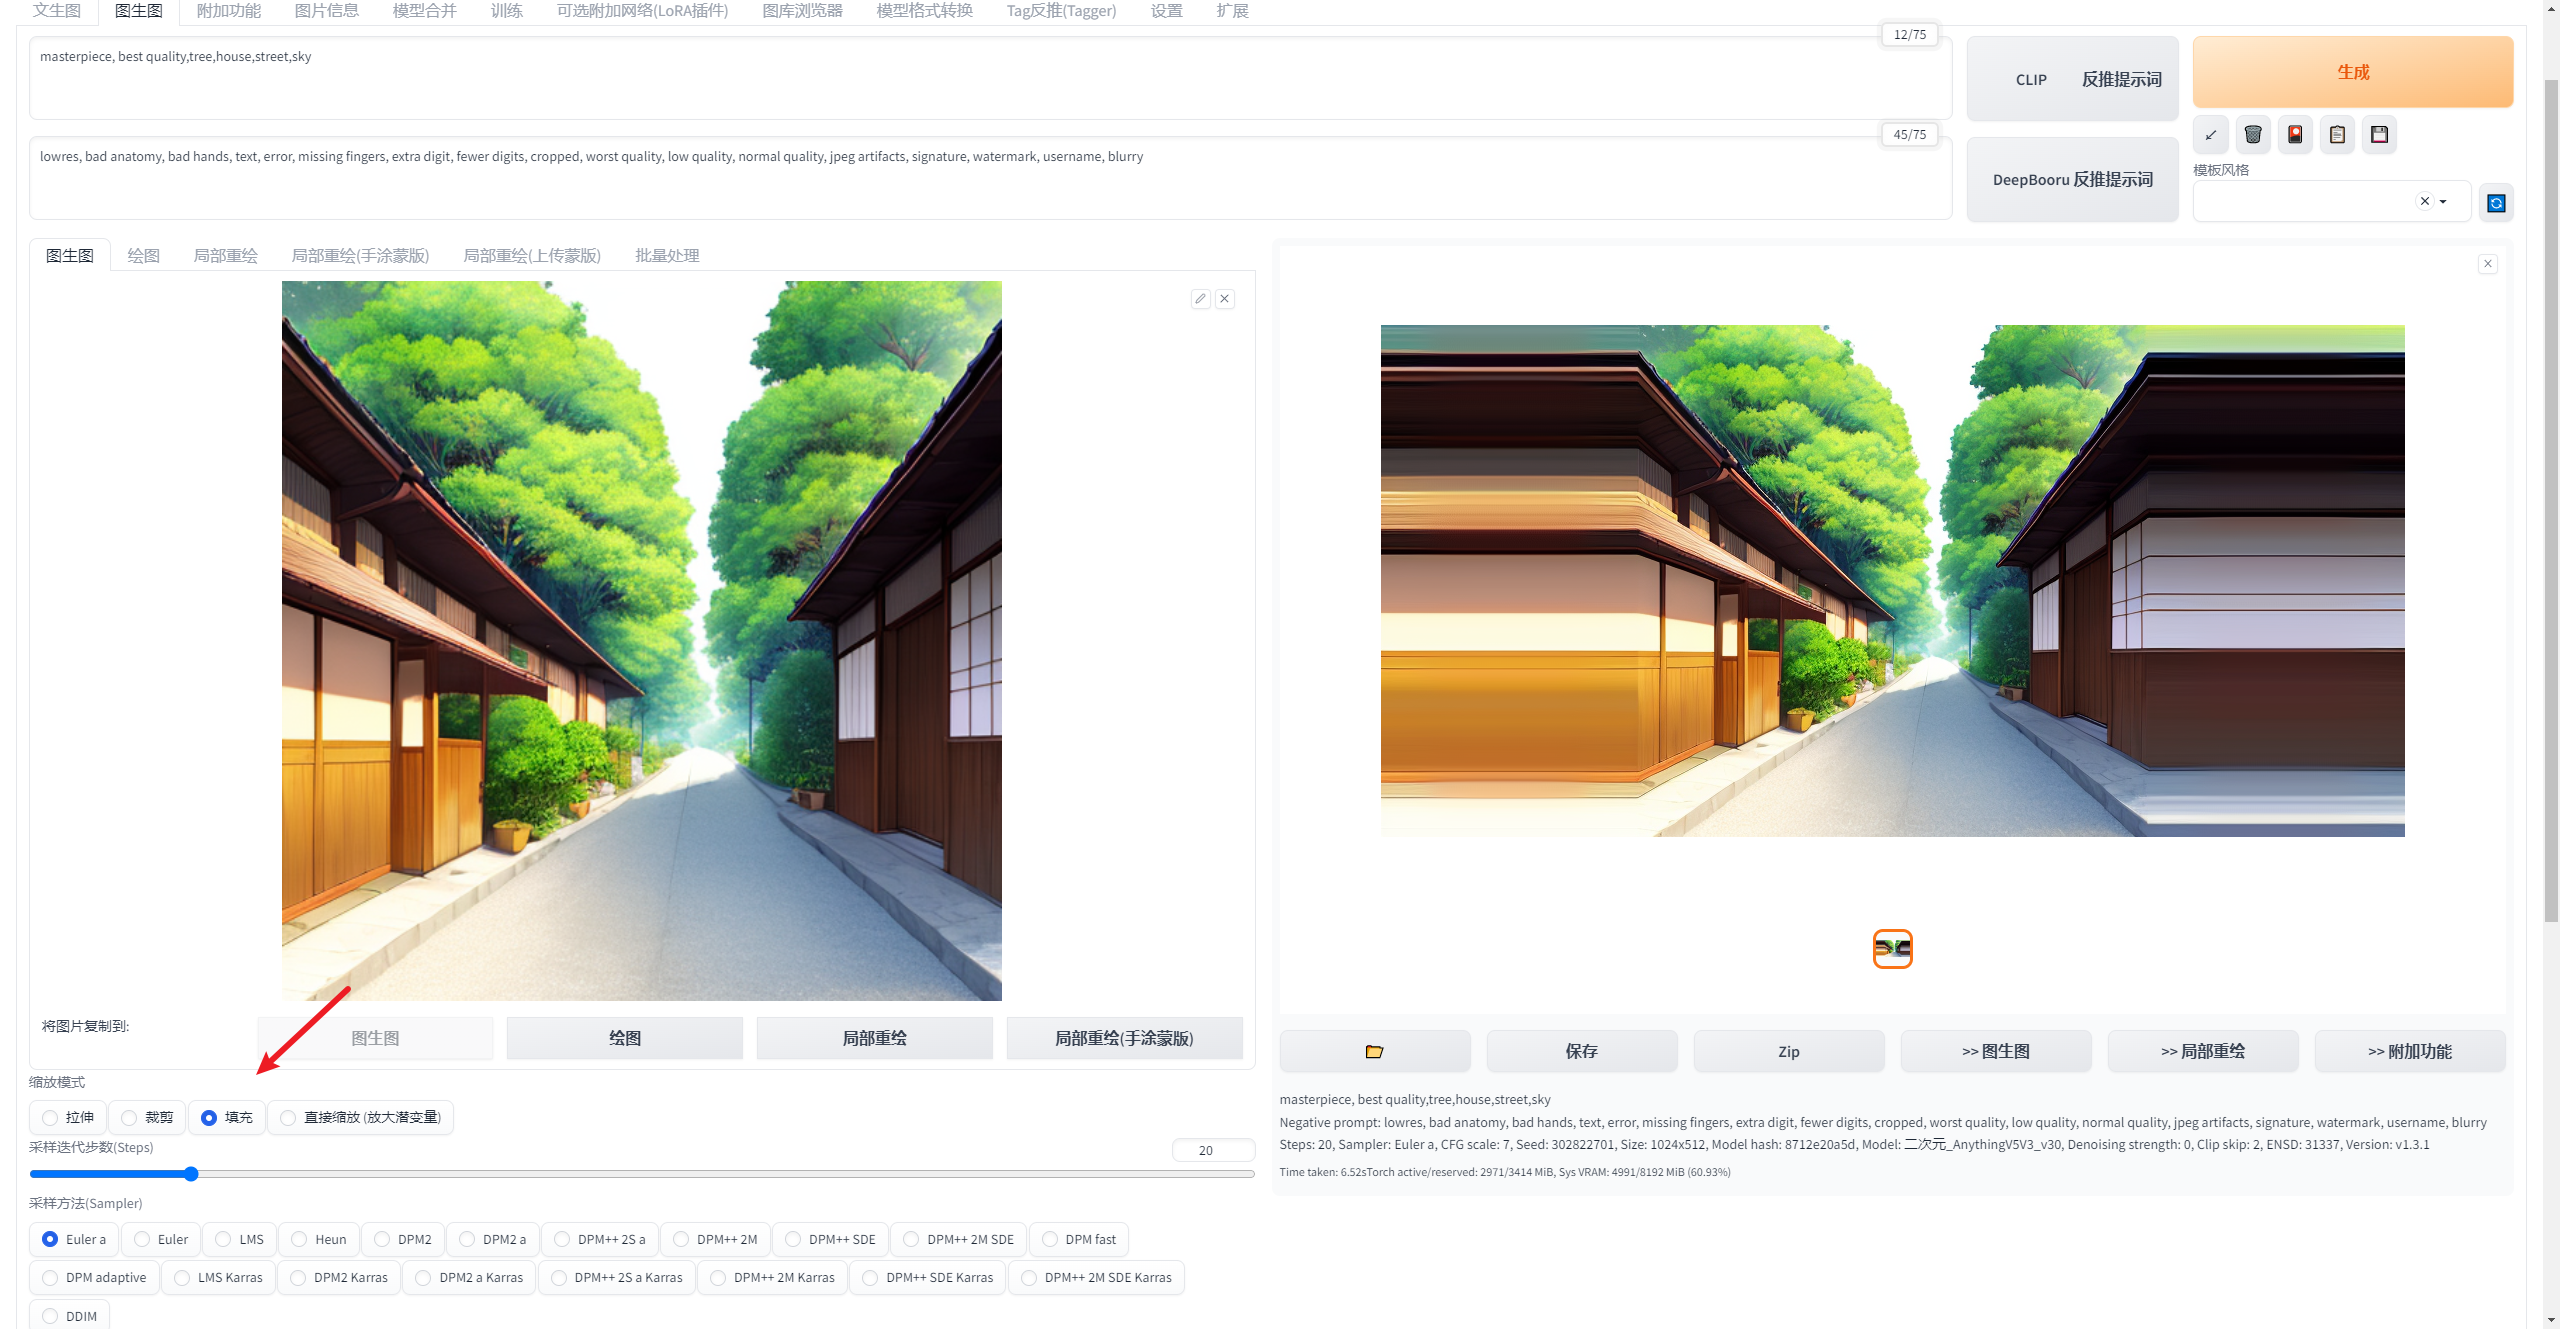Click the 采样迭代步数 Steps slider track
Screen dimensions: 2560x1329
(700, 1174)
